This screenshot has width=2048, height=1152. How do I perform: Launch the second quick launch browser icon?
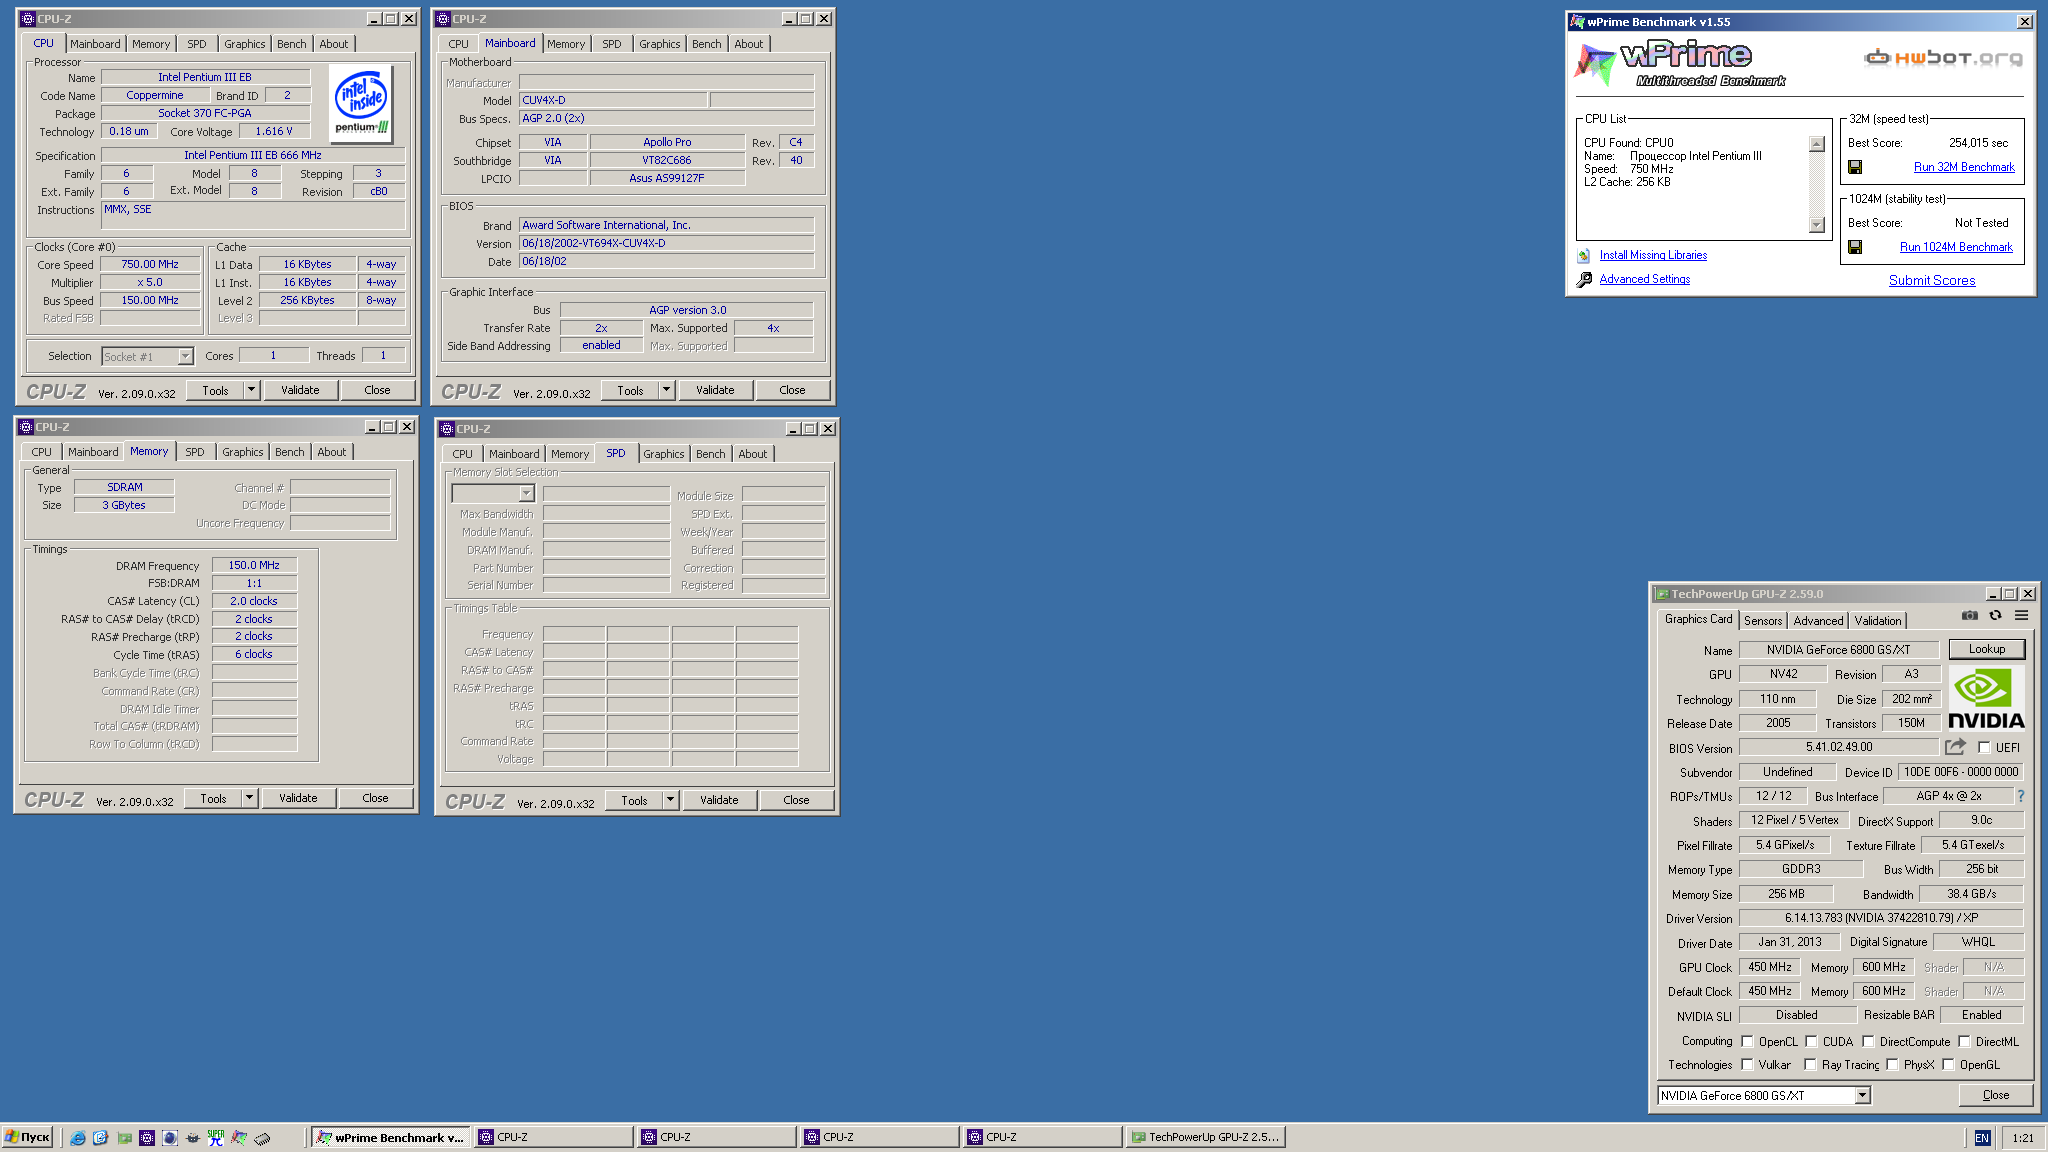coord(100,1138)
